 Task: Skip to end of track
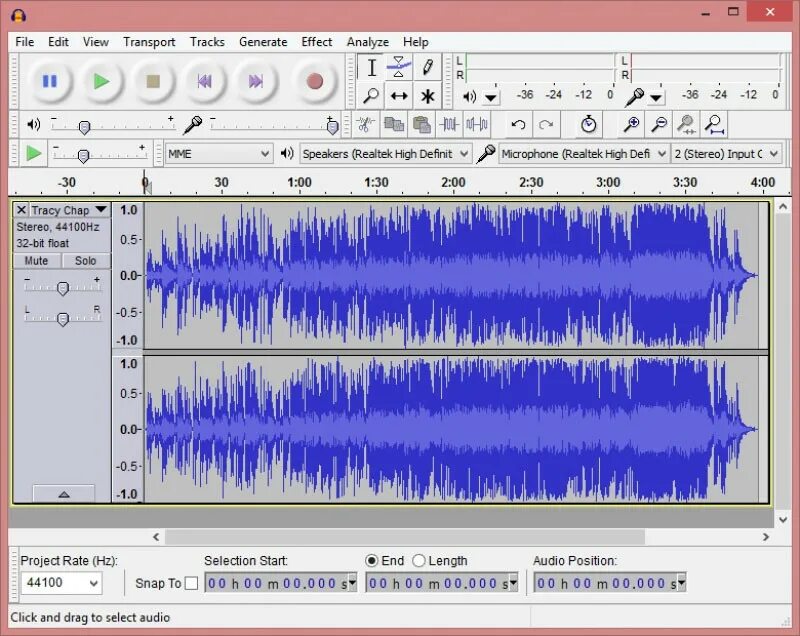coord(256,81)
